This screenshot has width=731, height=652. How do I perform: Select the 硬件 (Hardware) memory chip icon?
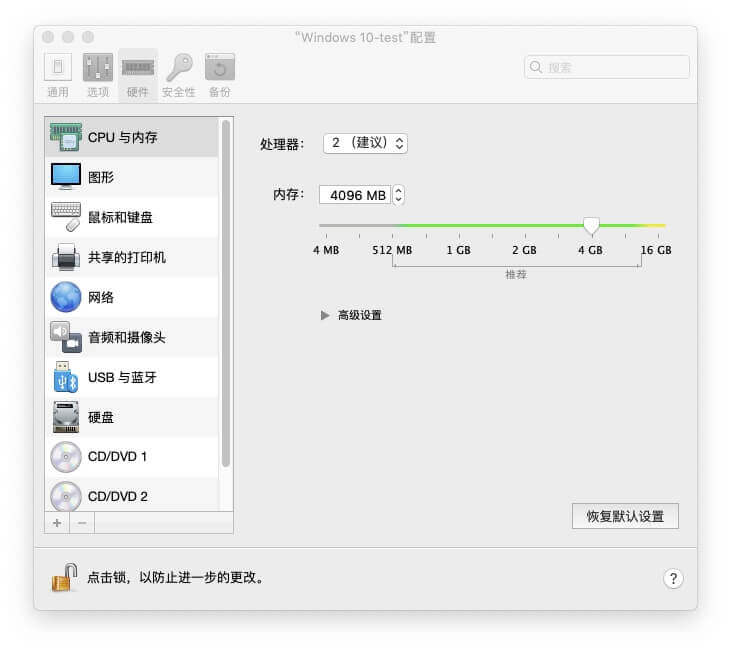tap(138, 68)
